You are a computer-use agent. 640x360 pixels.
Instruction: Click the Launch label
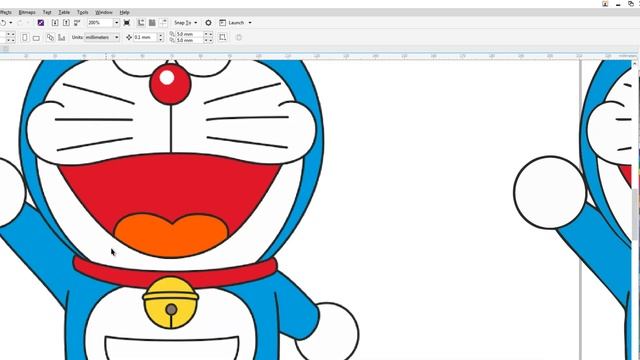pos(236,23)
